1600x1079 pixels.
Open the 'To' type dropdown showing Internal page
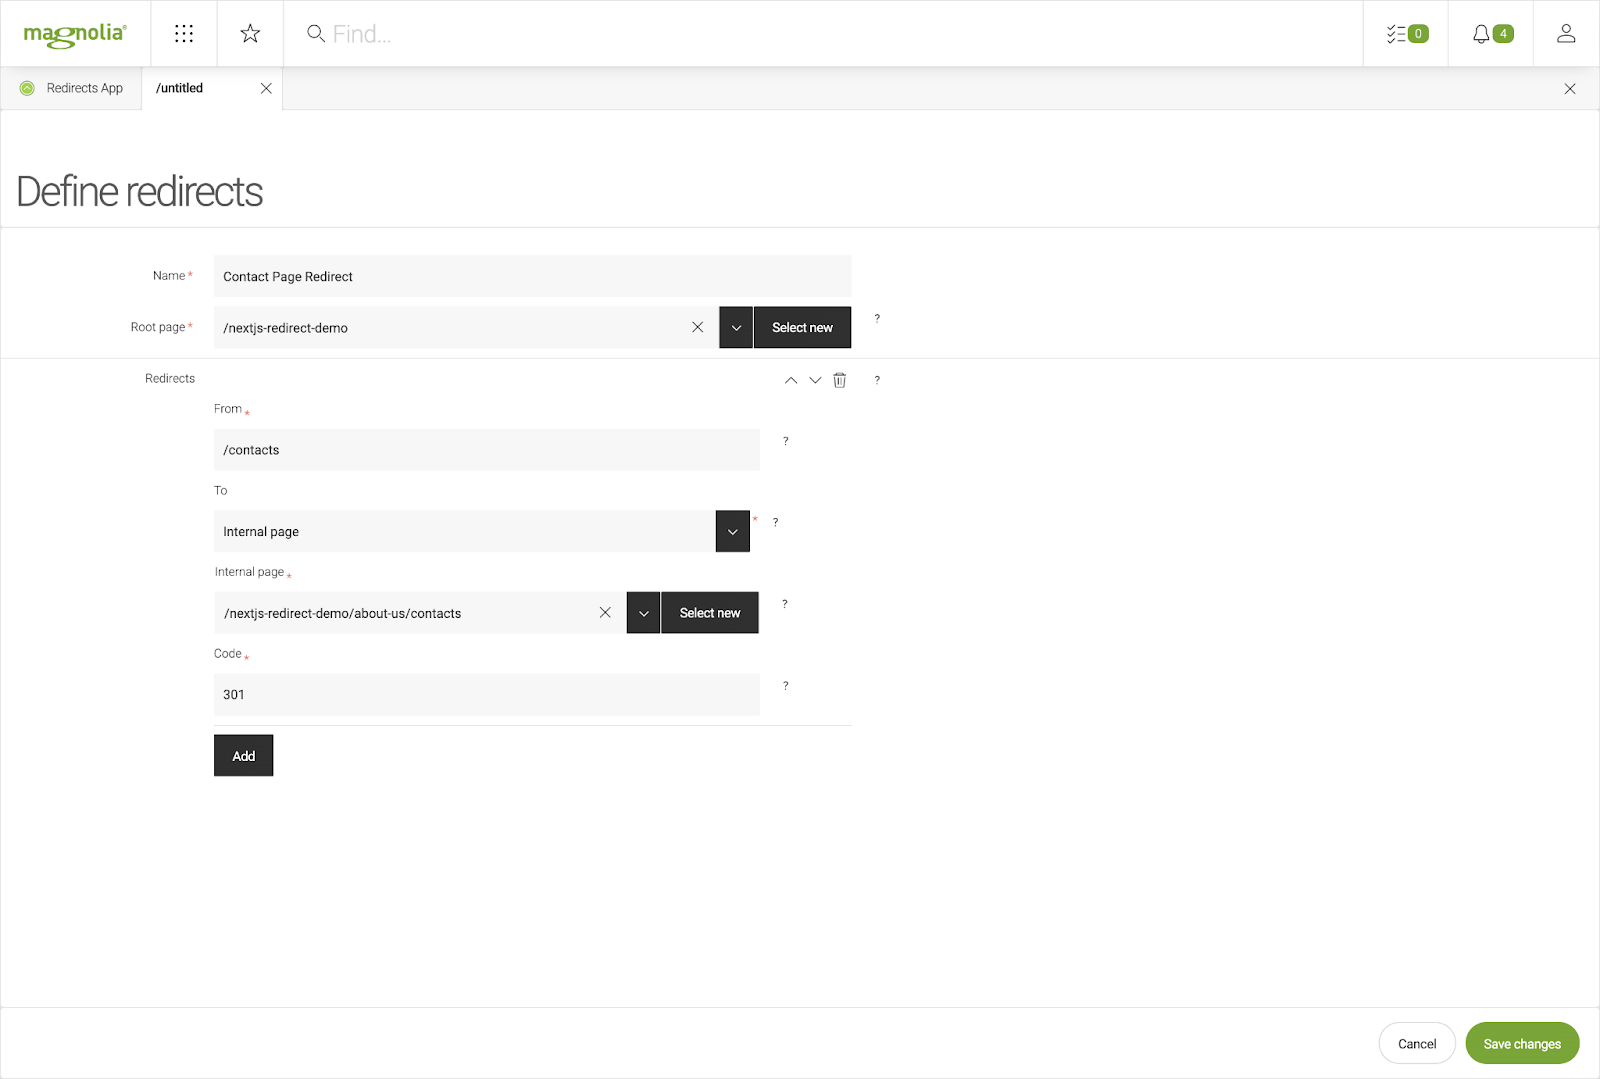pos(732,531)
